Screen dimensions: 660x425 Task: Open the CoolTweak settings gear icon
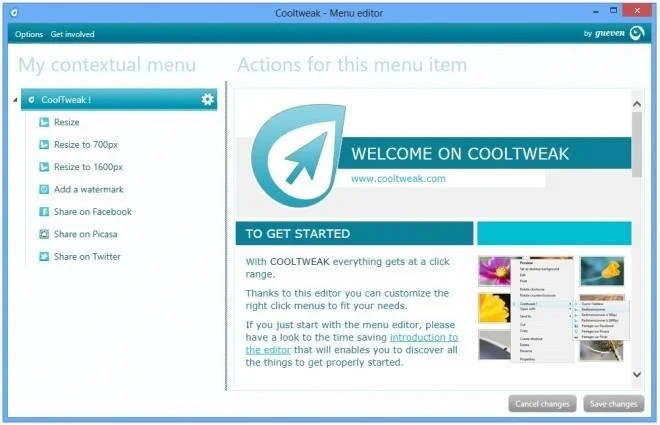207,100
